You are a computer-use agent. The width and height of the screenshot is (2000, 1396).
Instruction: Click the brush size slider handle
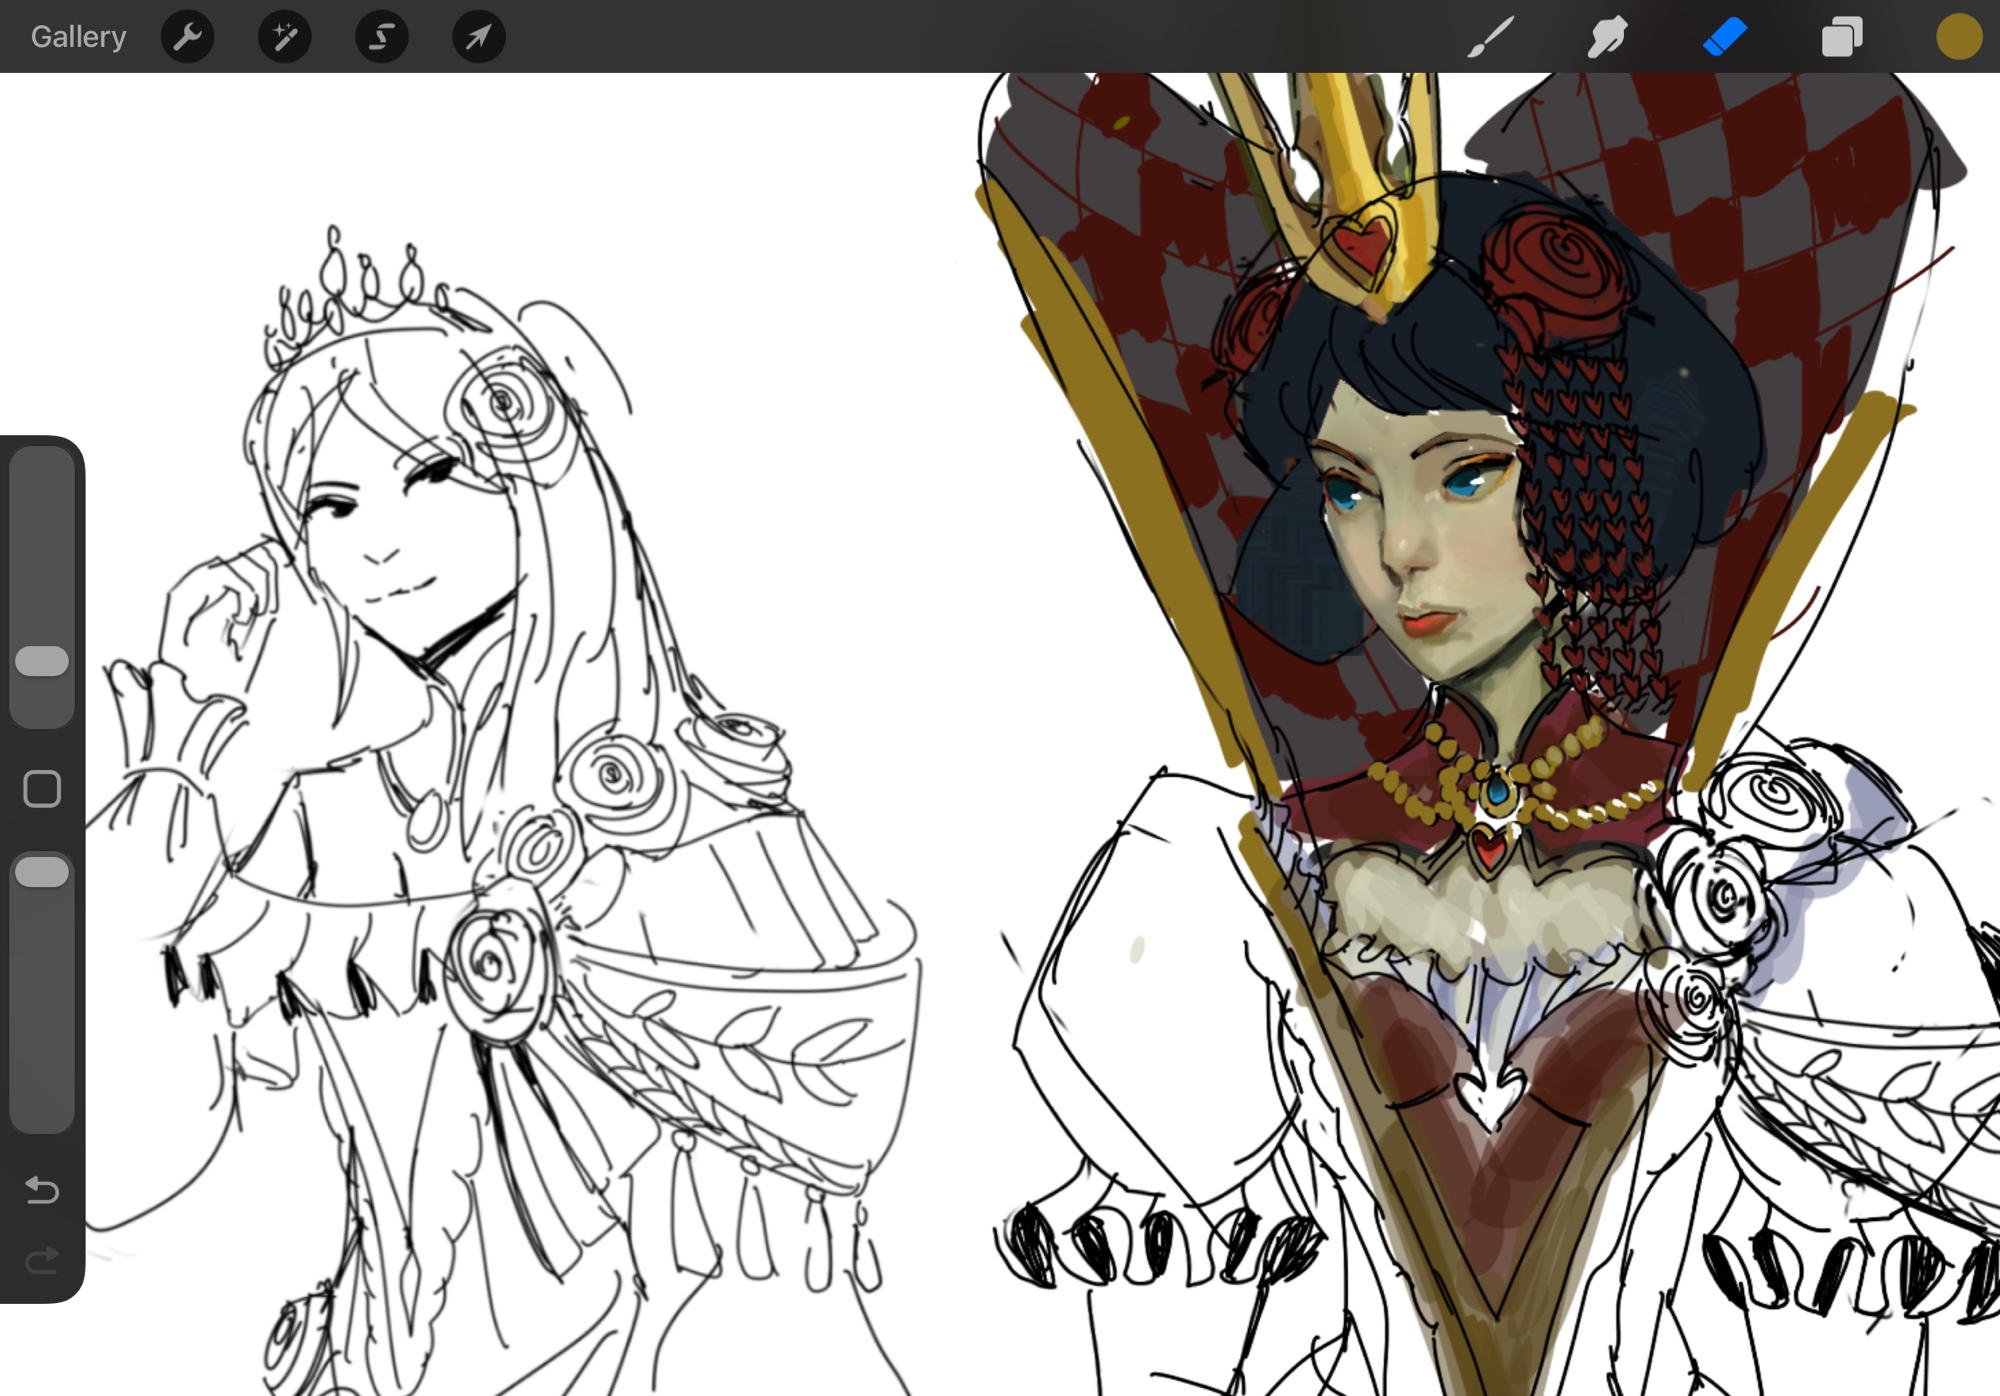click(42, 661)
